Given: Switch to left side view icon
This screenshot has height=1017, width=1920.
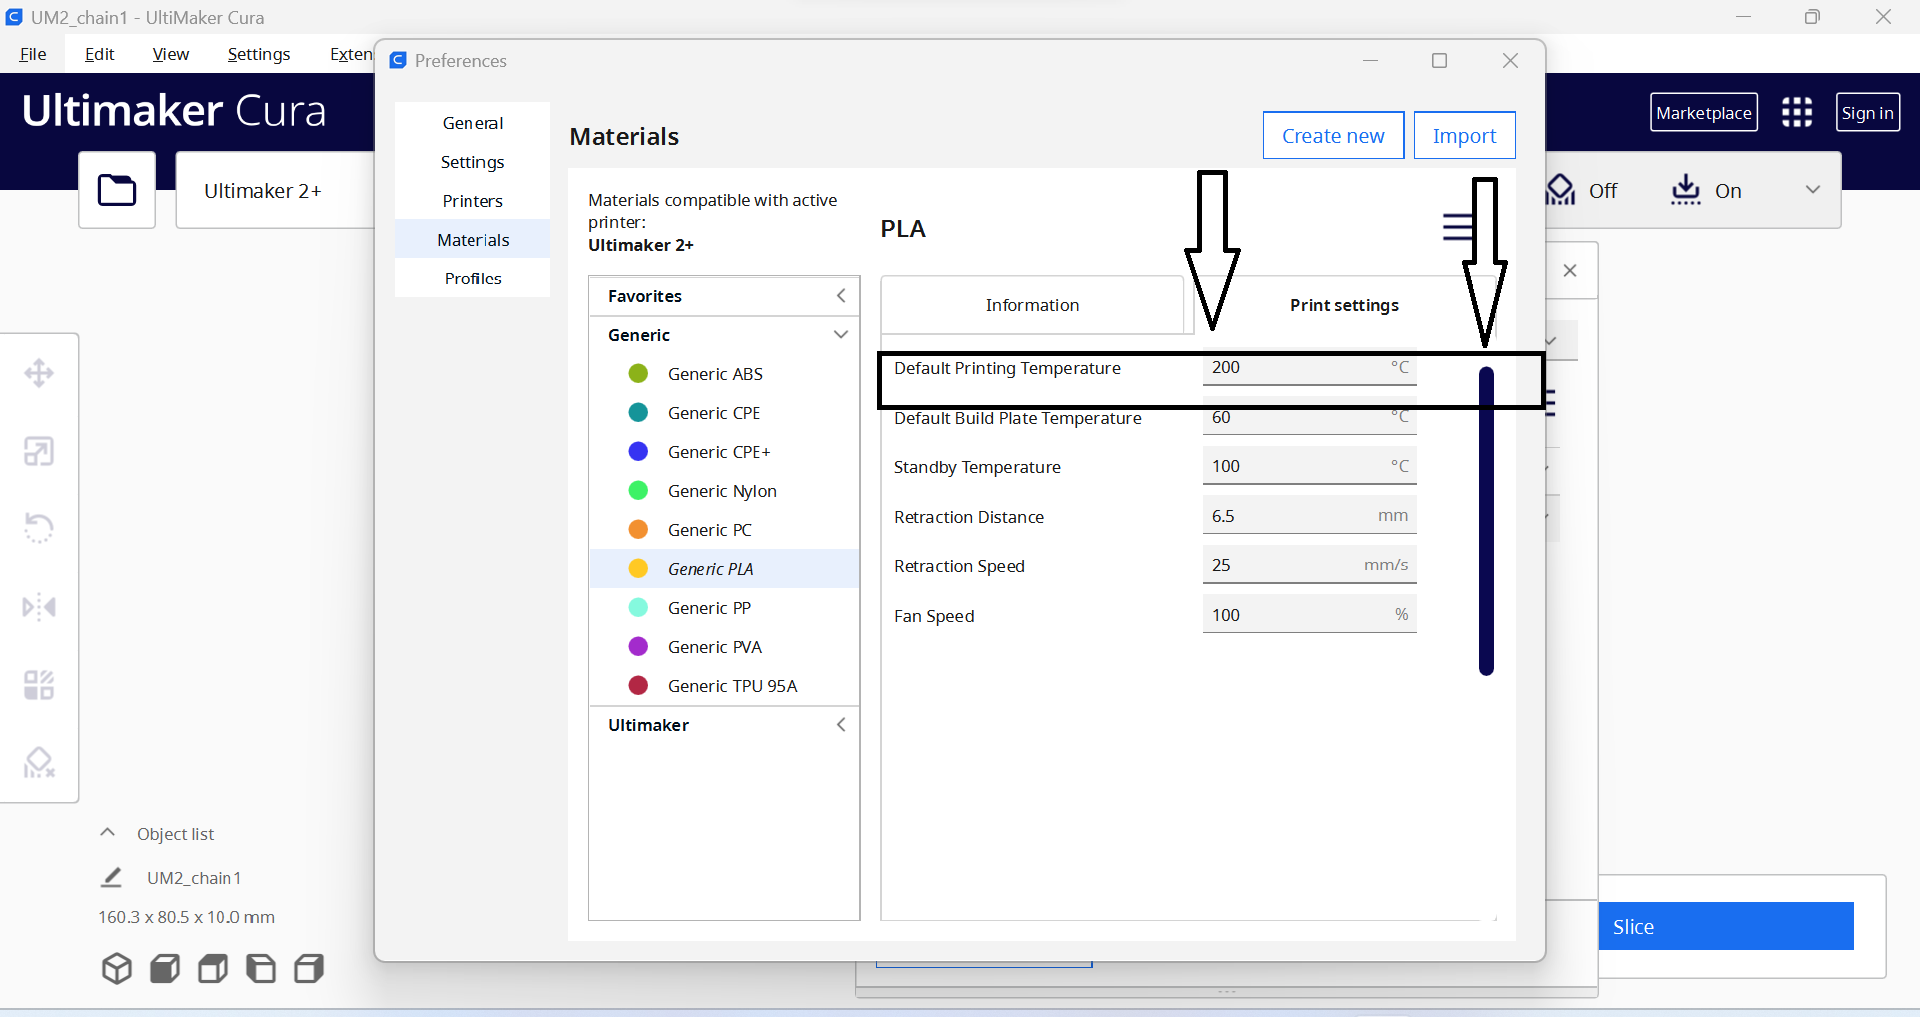Looking at the screenshot, I should tap(261, 968).
